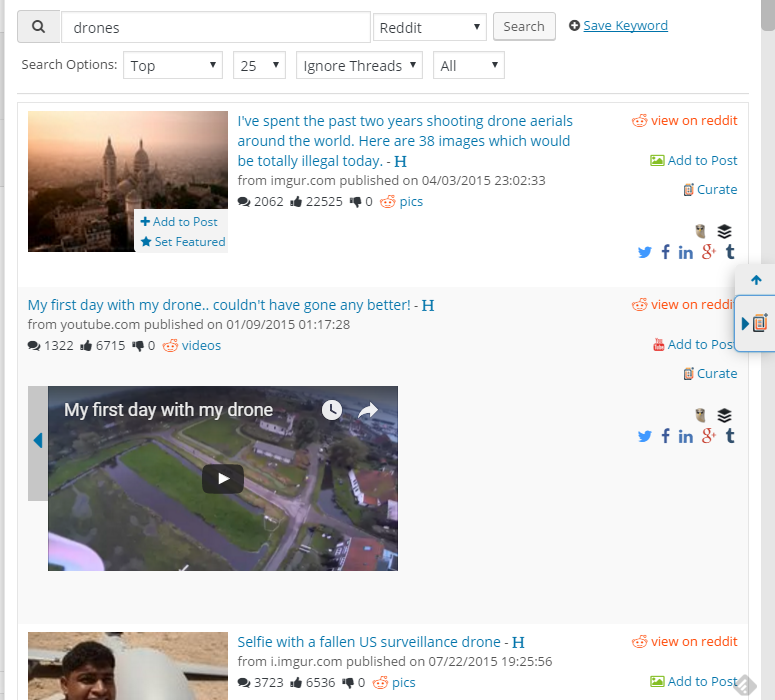Click the selfie with drone thumbnail
Viewport: 775px width, 700px height.
pyautogui.click(x=128, y=666)
